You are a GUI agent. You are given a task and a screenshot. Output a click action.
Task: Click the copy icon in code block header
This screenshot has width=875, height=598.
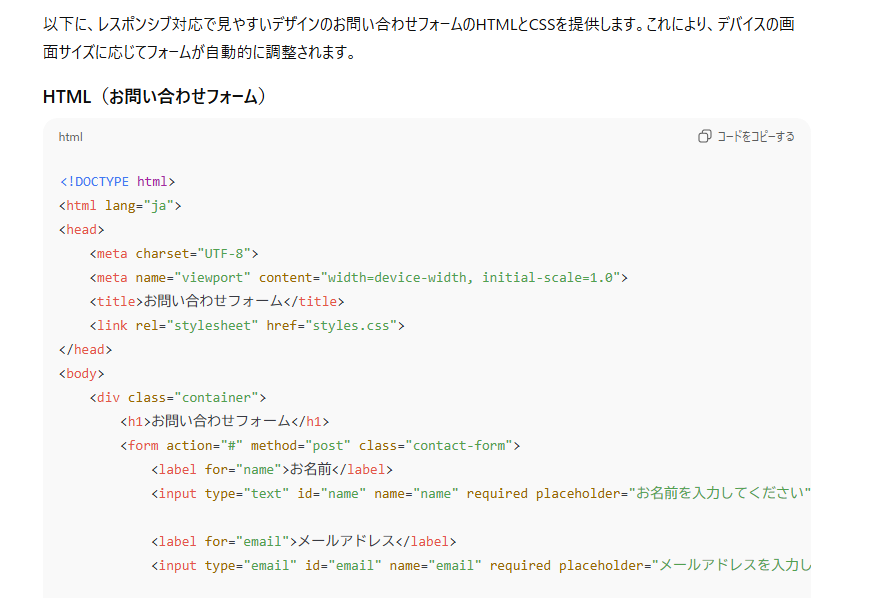(x=704, y=136)
